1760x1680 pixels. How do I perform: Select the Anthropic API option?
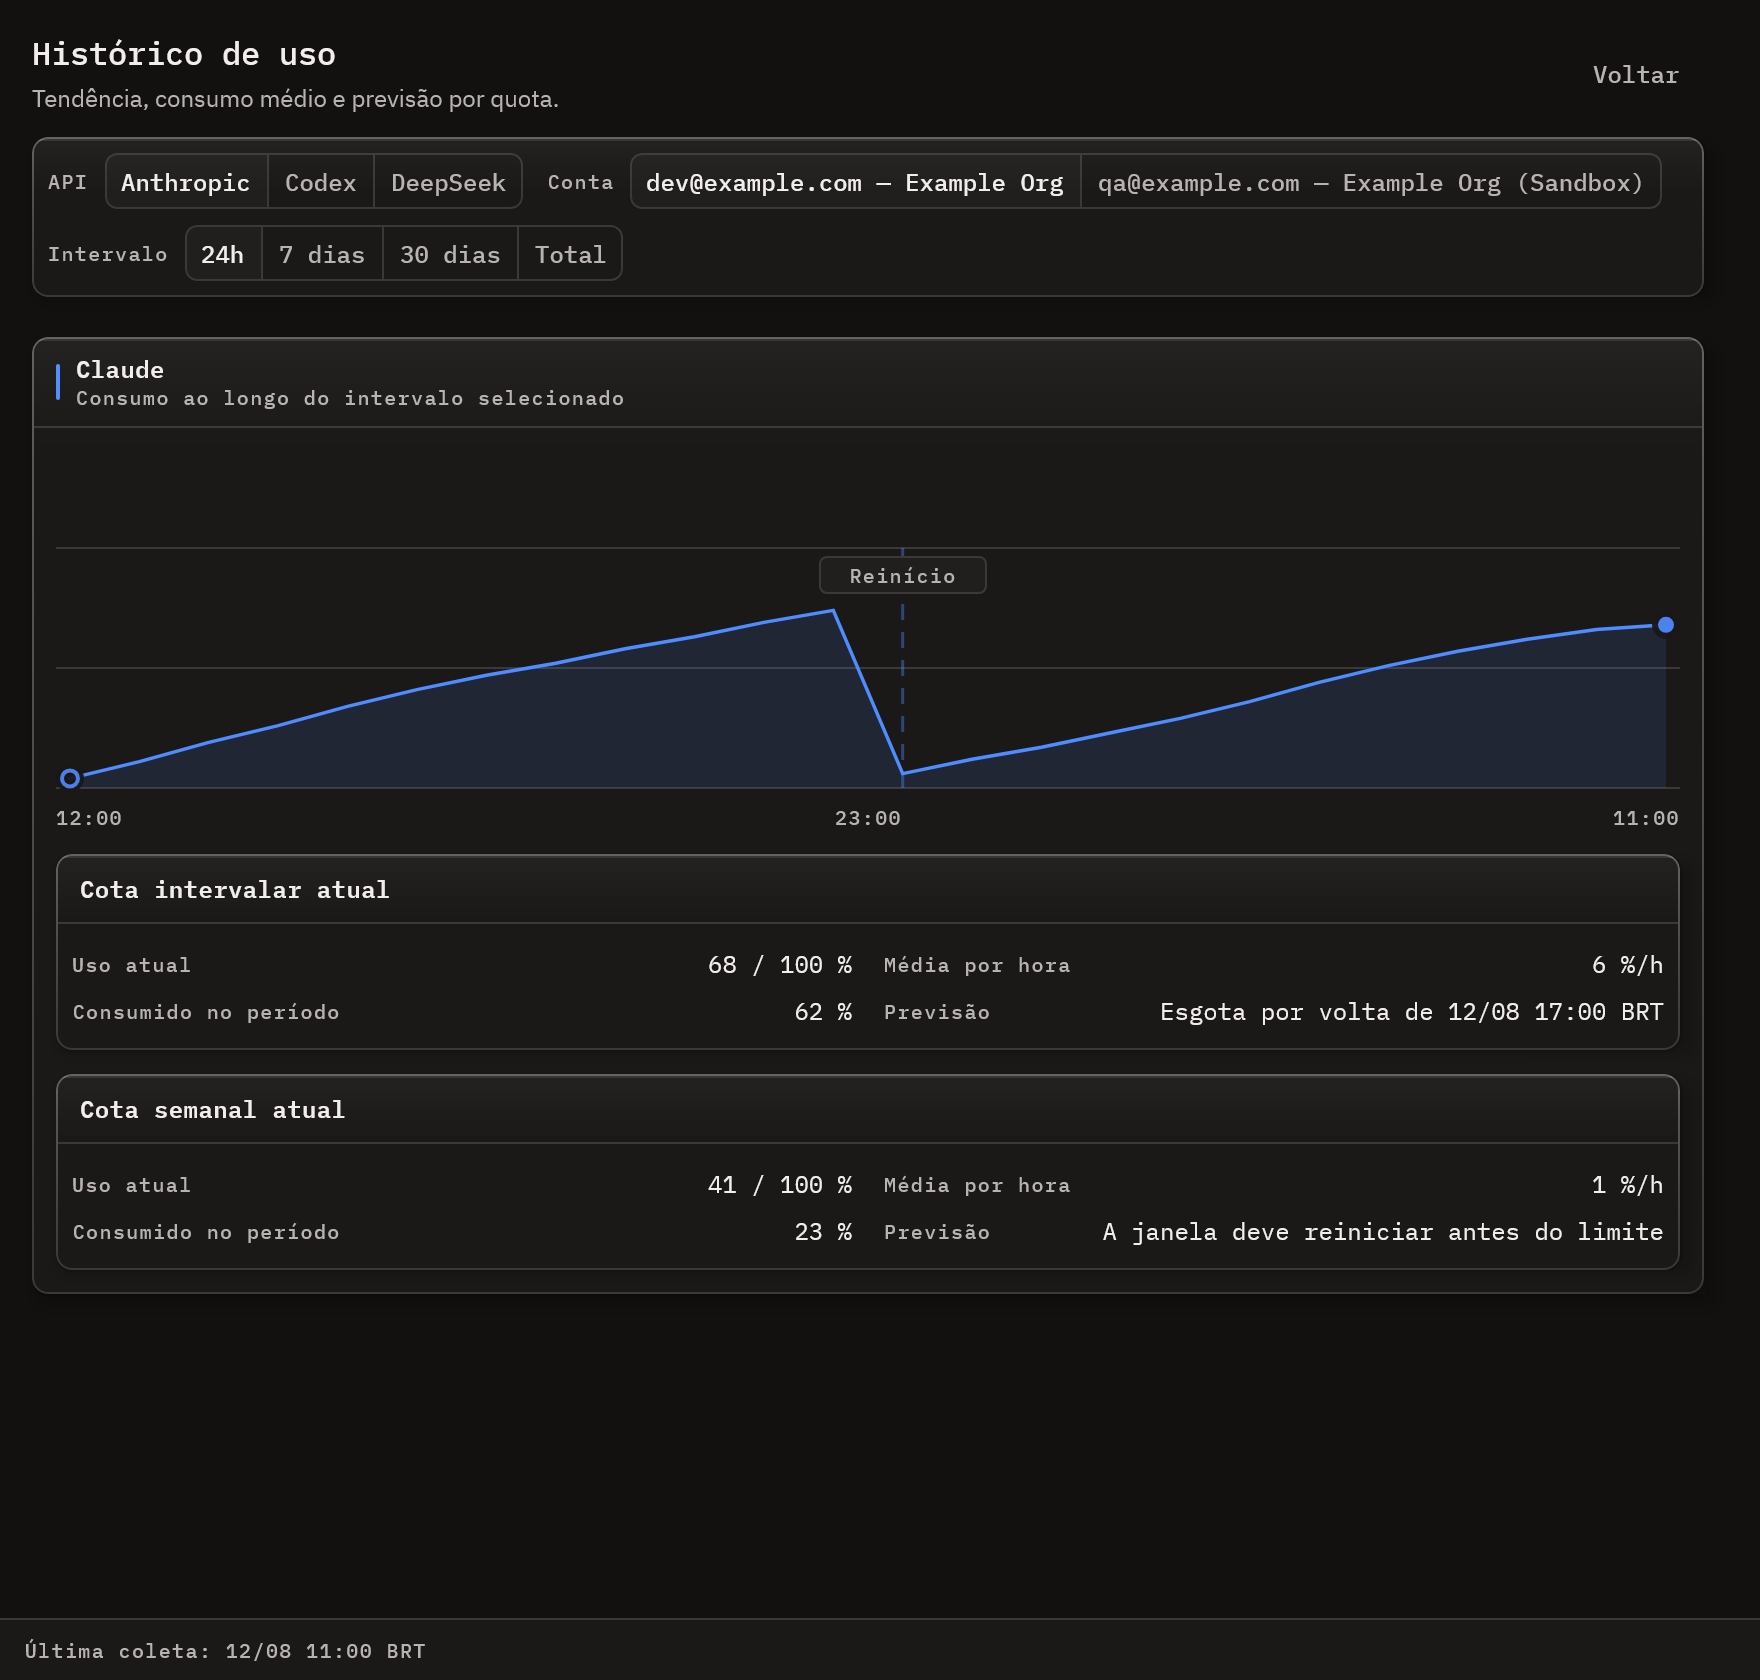coord(186,182)
